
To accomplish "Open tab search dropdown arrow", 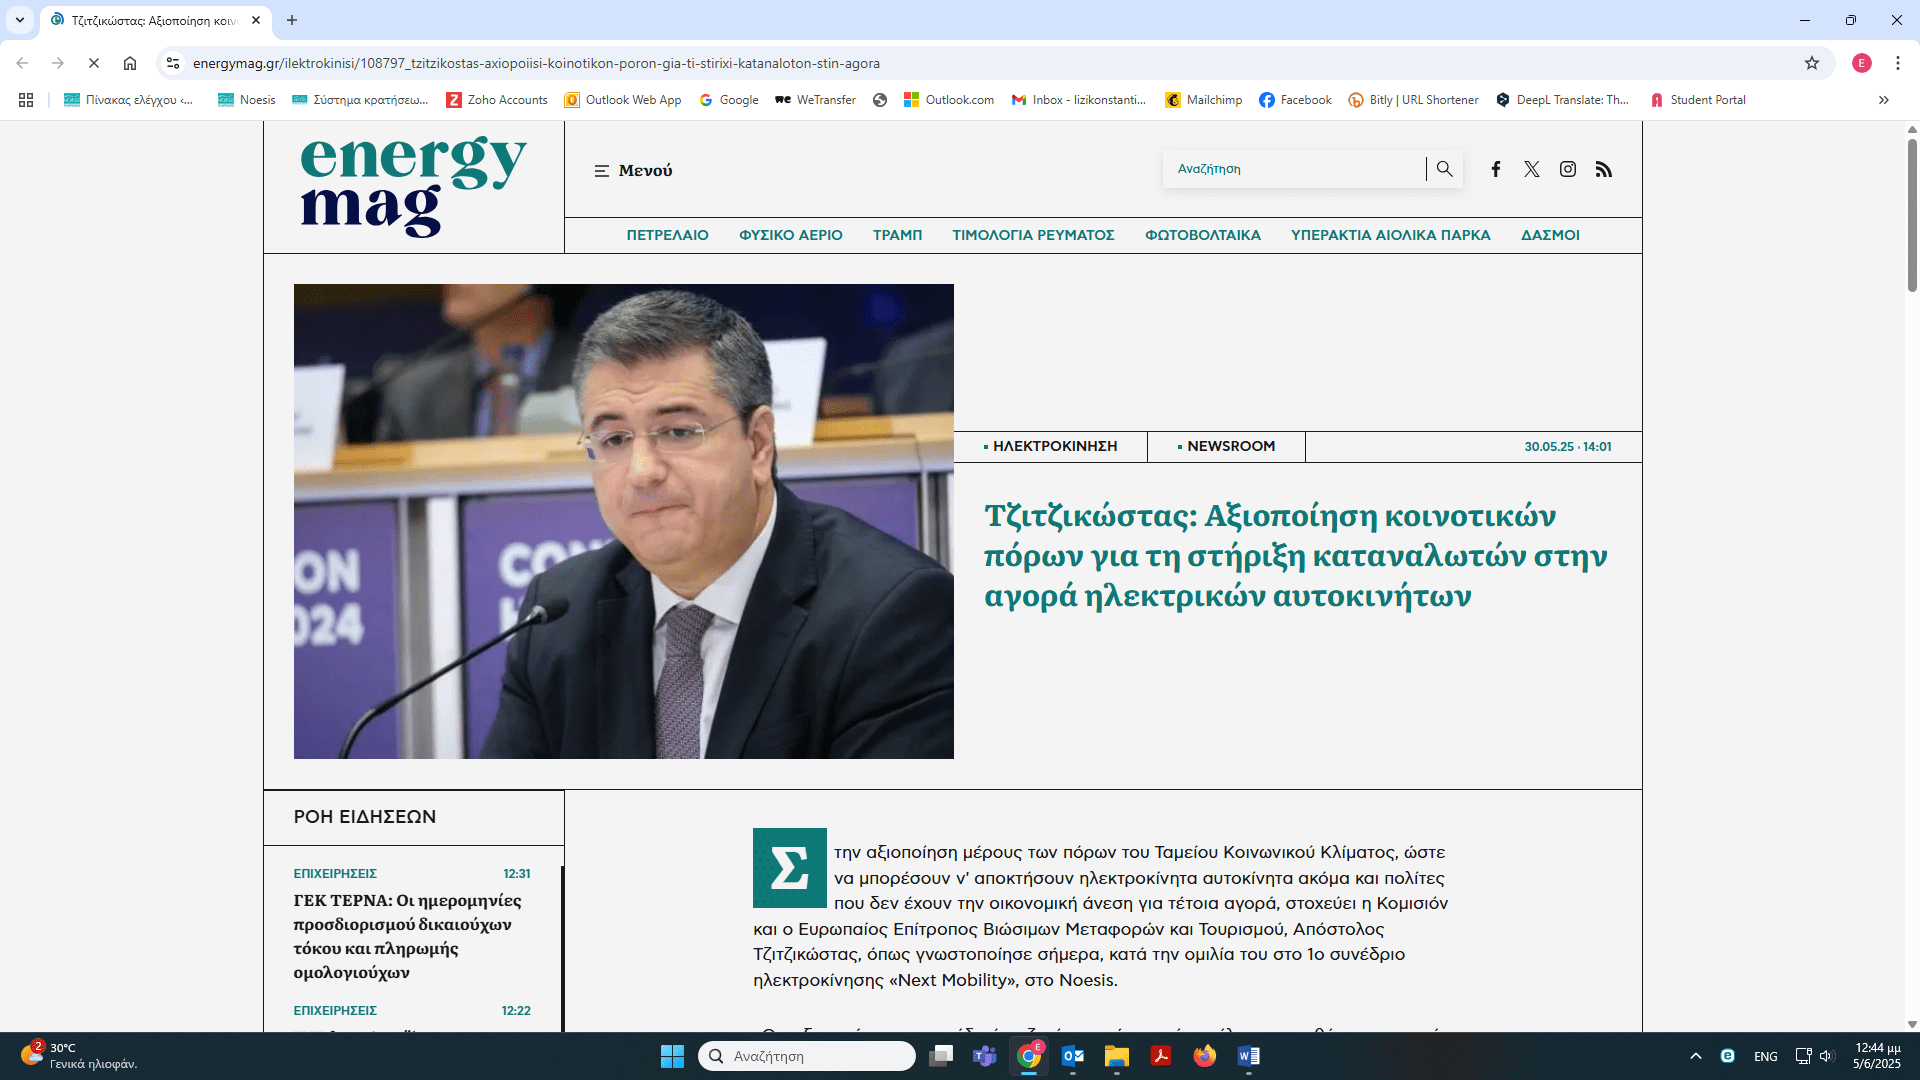I will pyautogui.click(x=19, y=20).
